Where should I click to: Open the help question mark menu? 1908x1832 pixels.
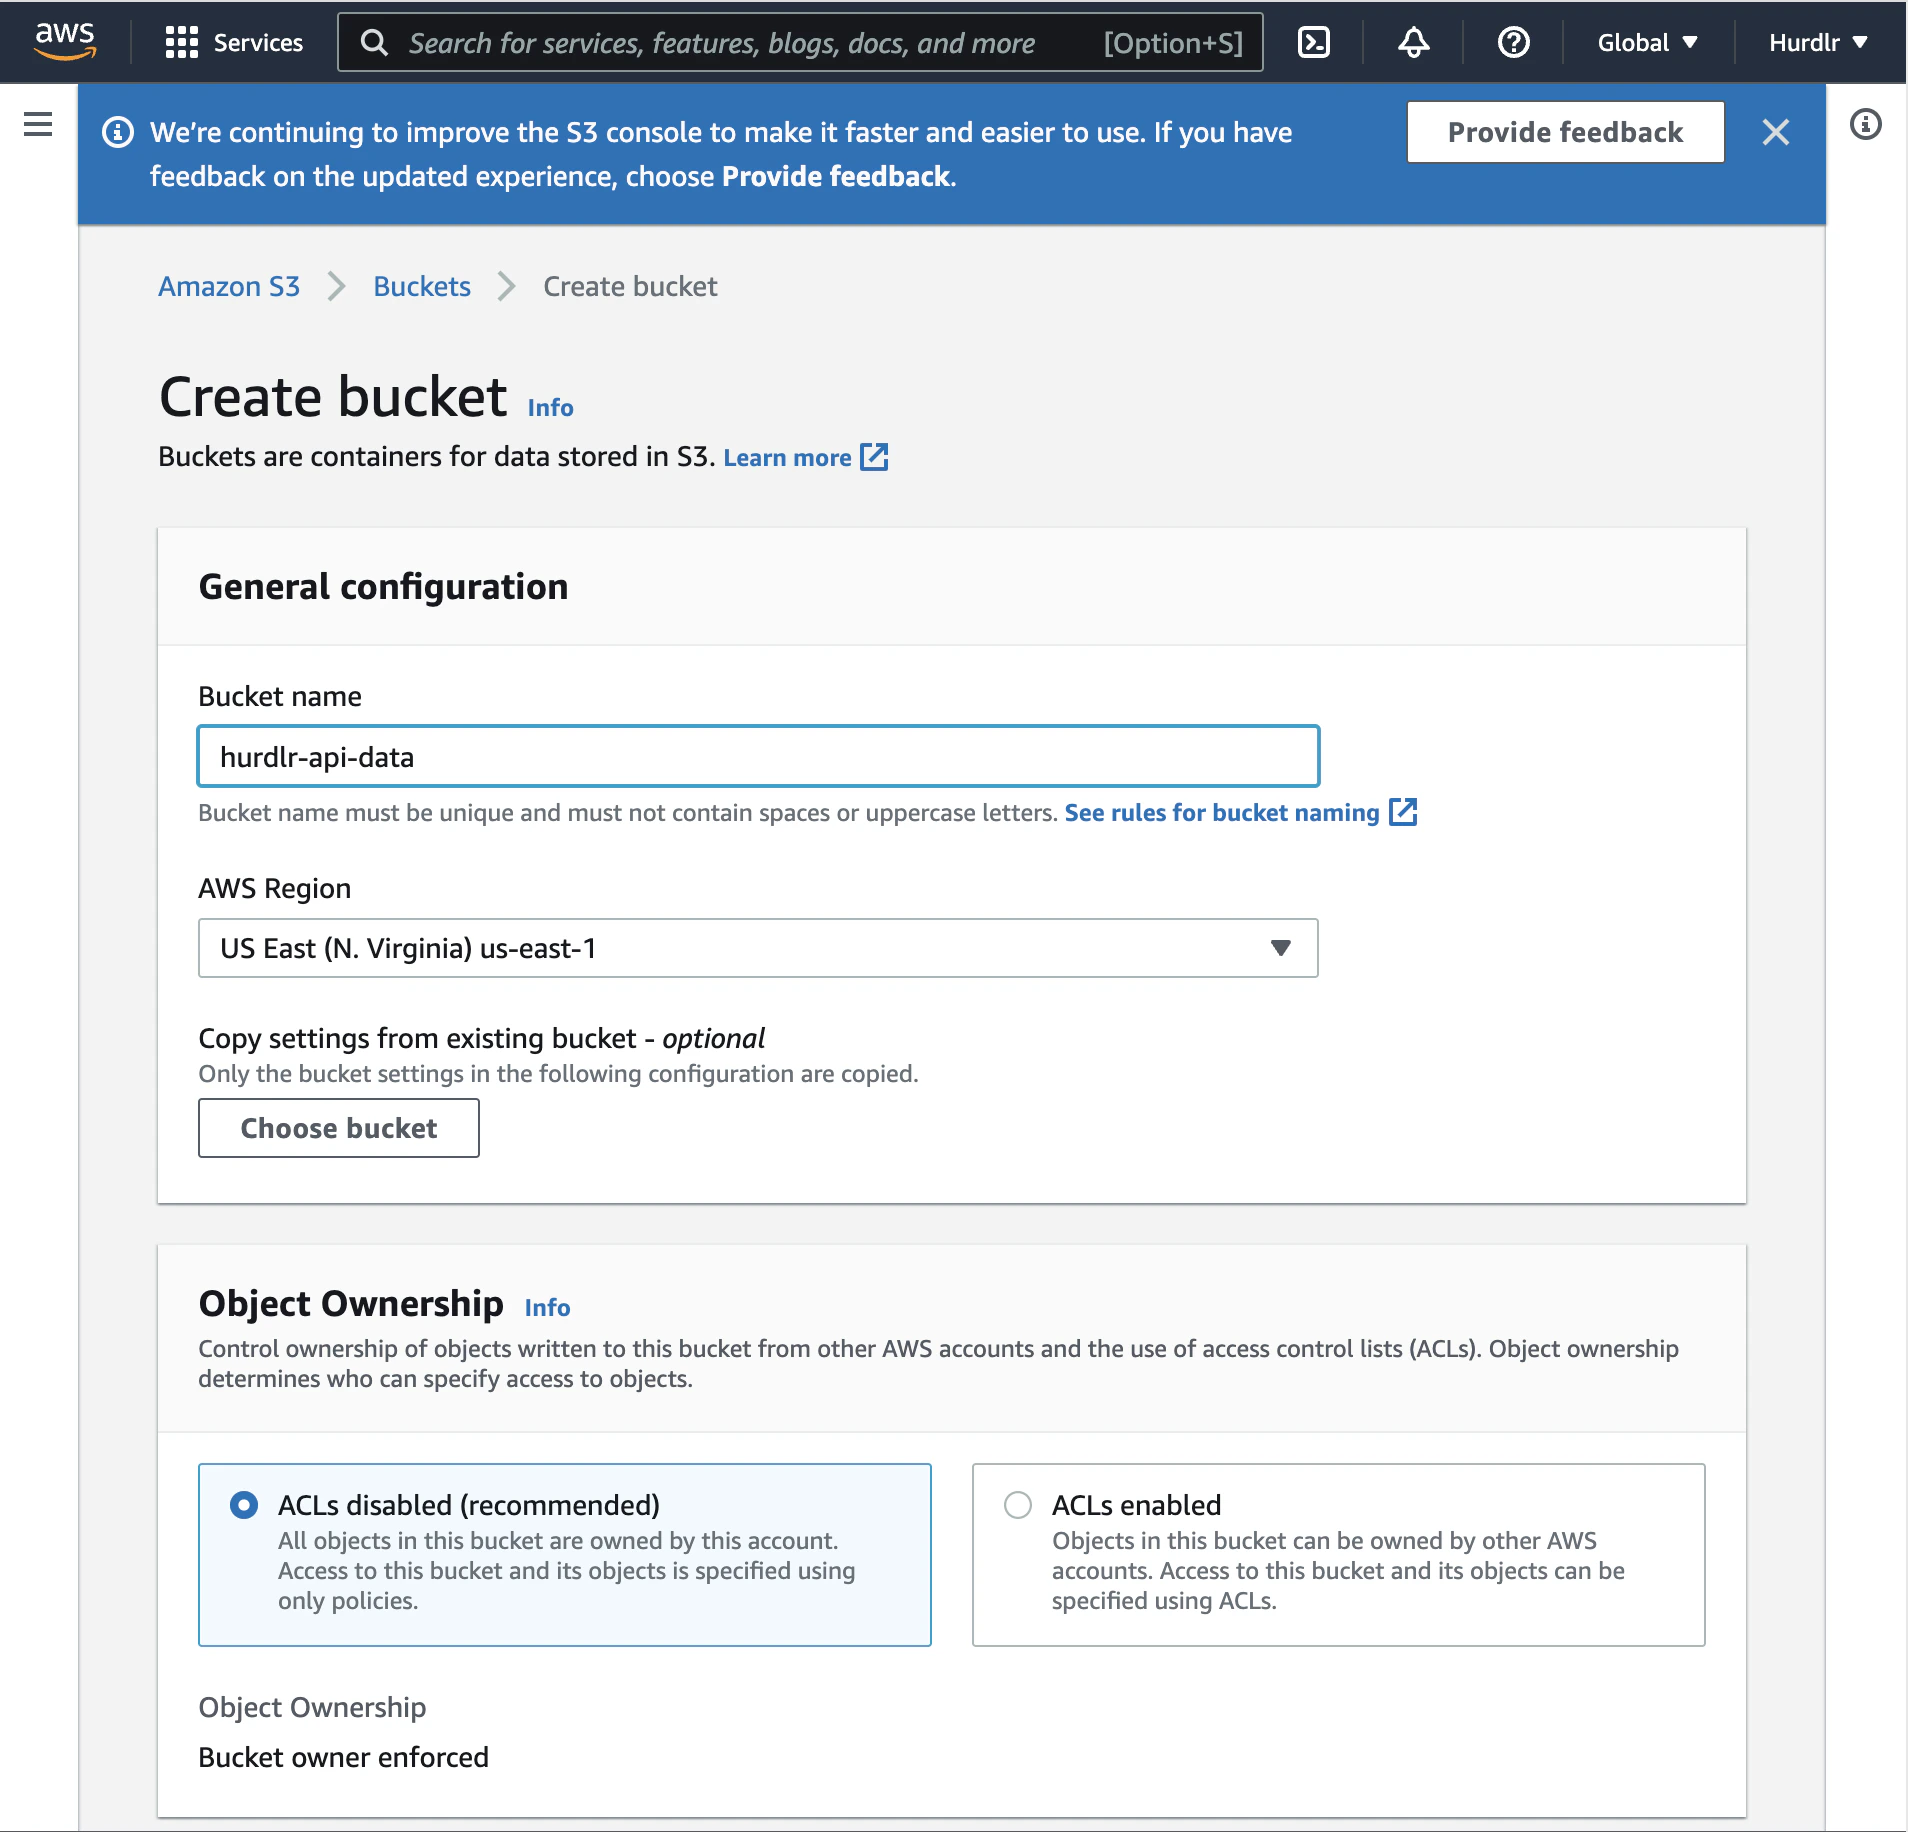pyautogui.click(x=1513, y=42)
